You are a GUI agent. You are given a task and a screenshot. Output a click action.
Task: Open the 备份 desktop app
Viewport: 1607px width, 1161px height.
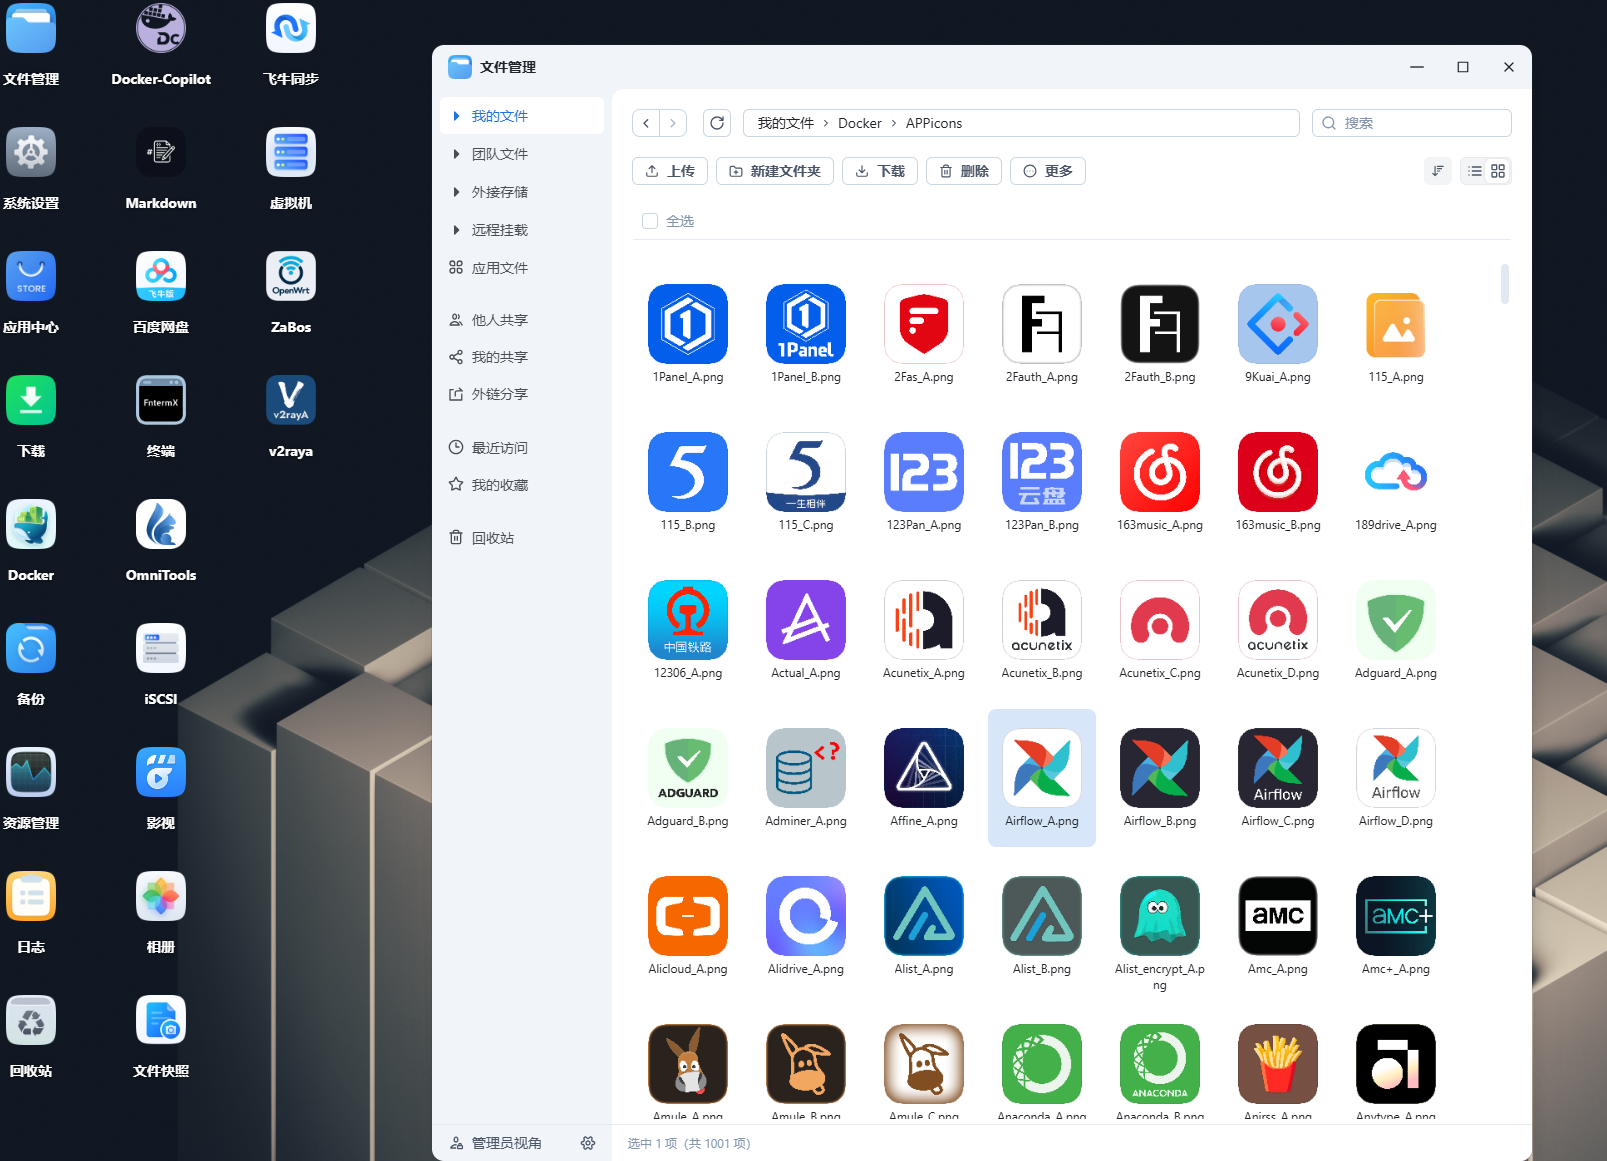(x=31, y=649)
